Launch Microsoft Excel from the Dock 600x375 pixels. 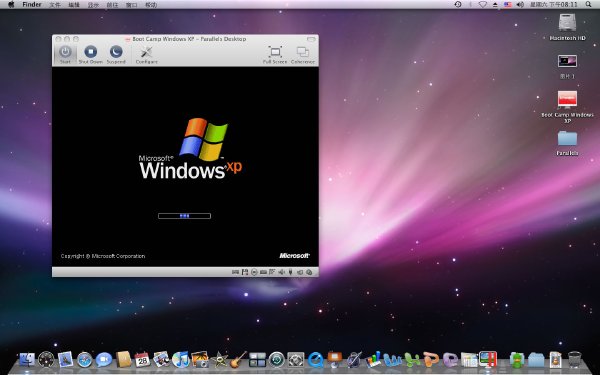pos(412,360)
